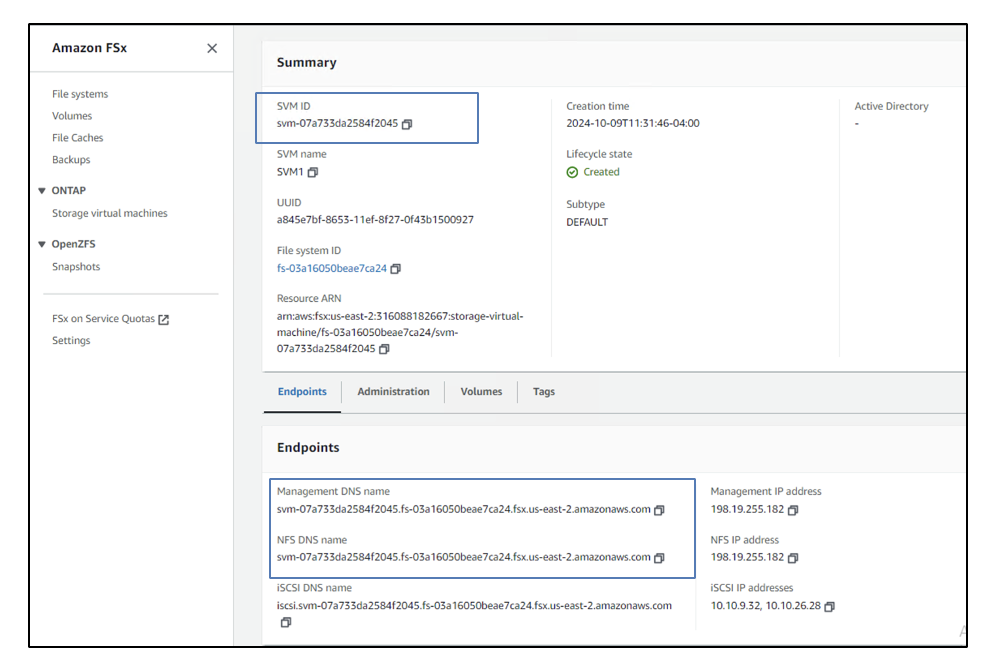The image size is (994, 660).
Task: Collapse the ONTAP section
Action: coord(42,190)
